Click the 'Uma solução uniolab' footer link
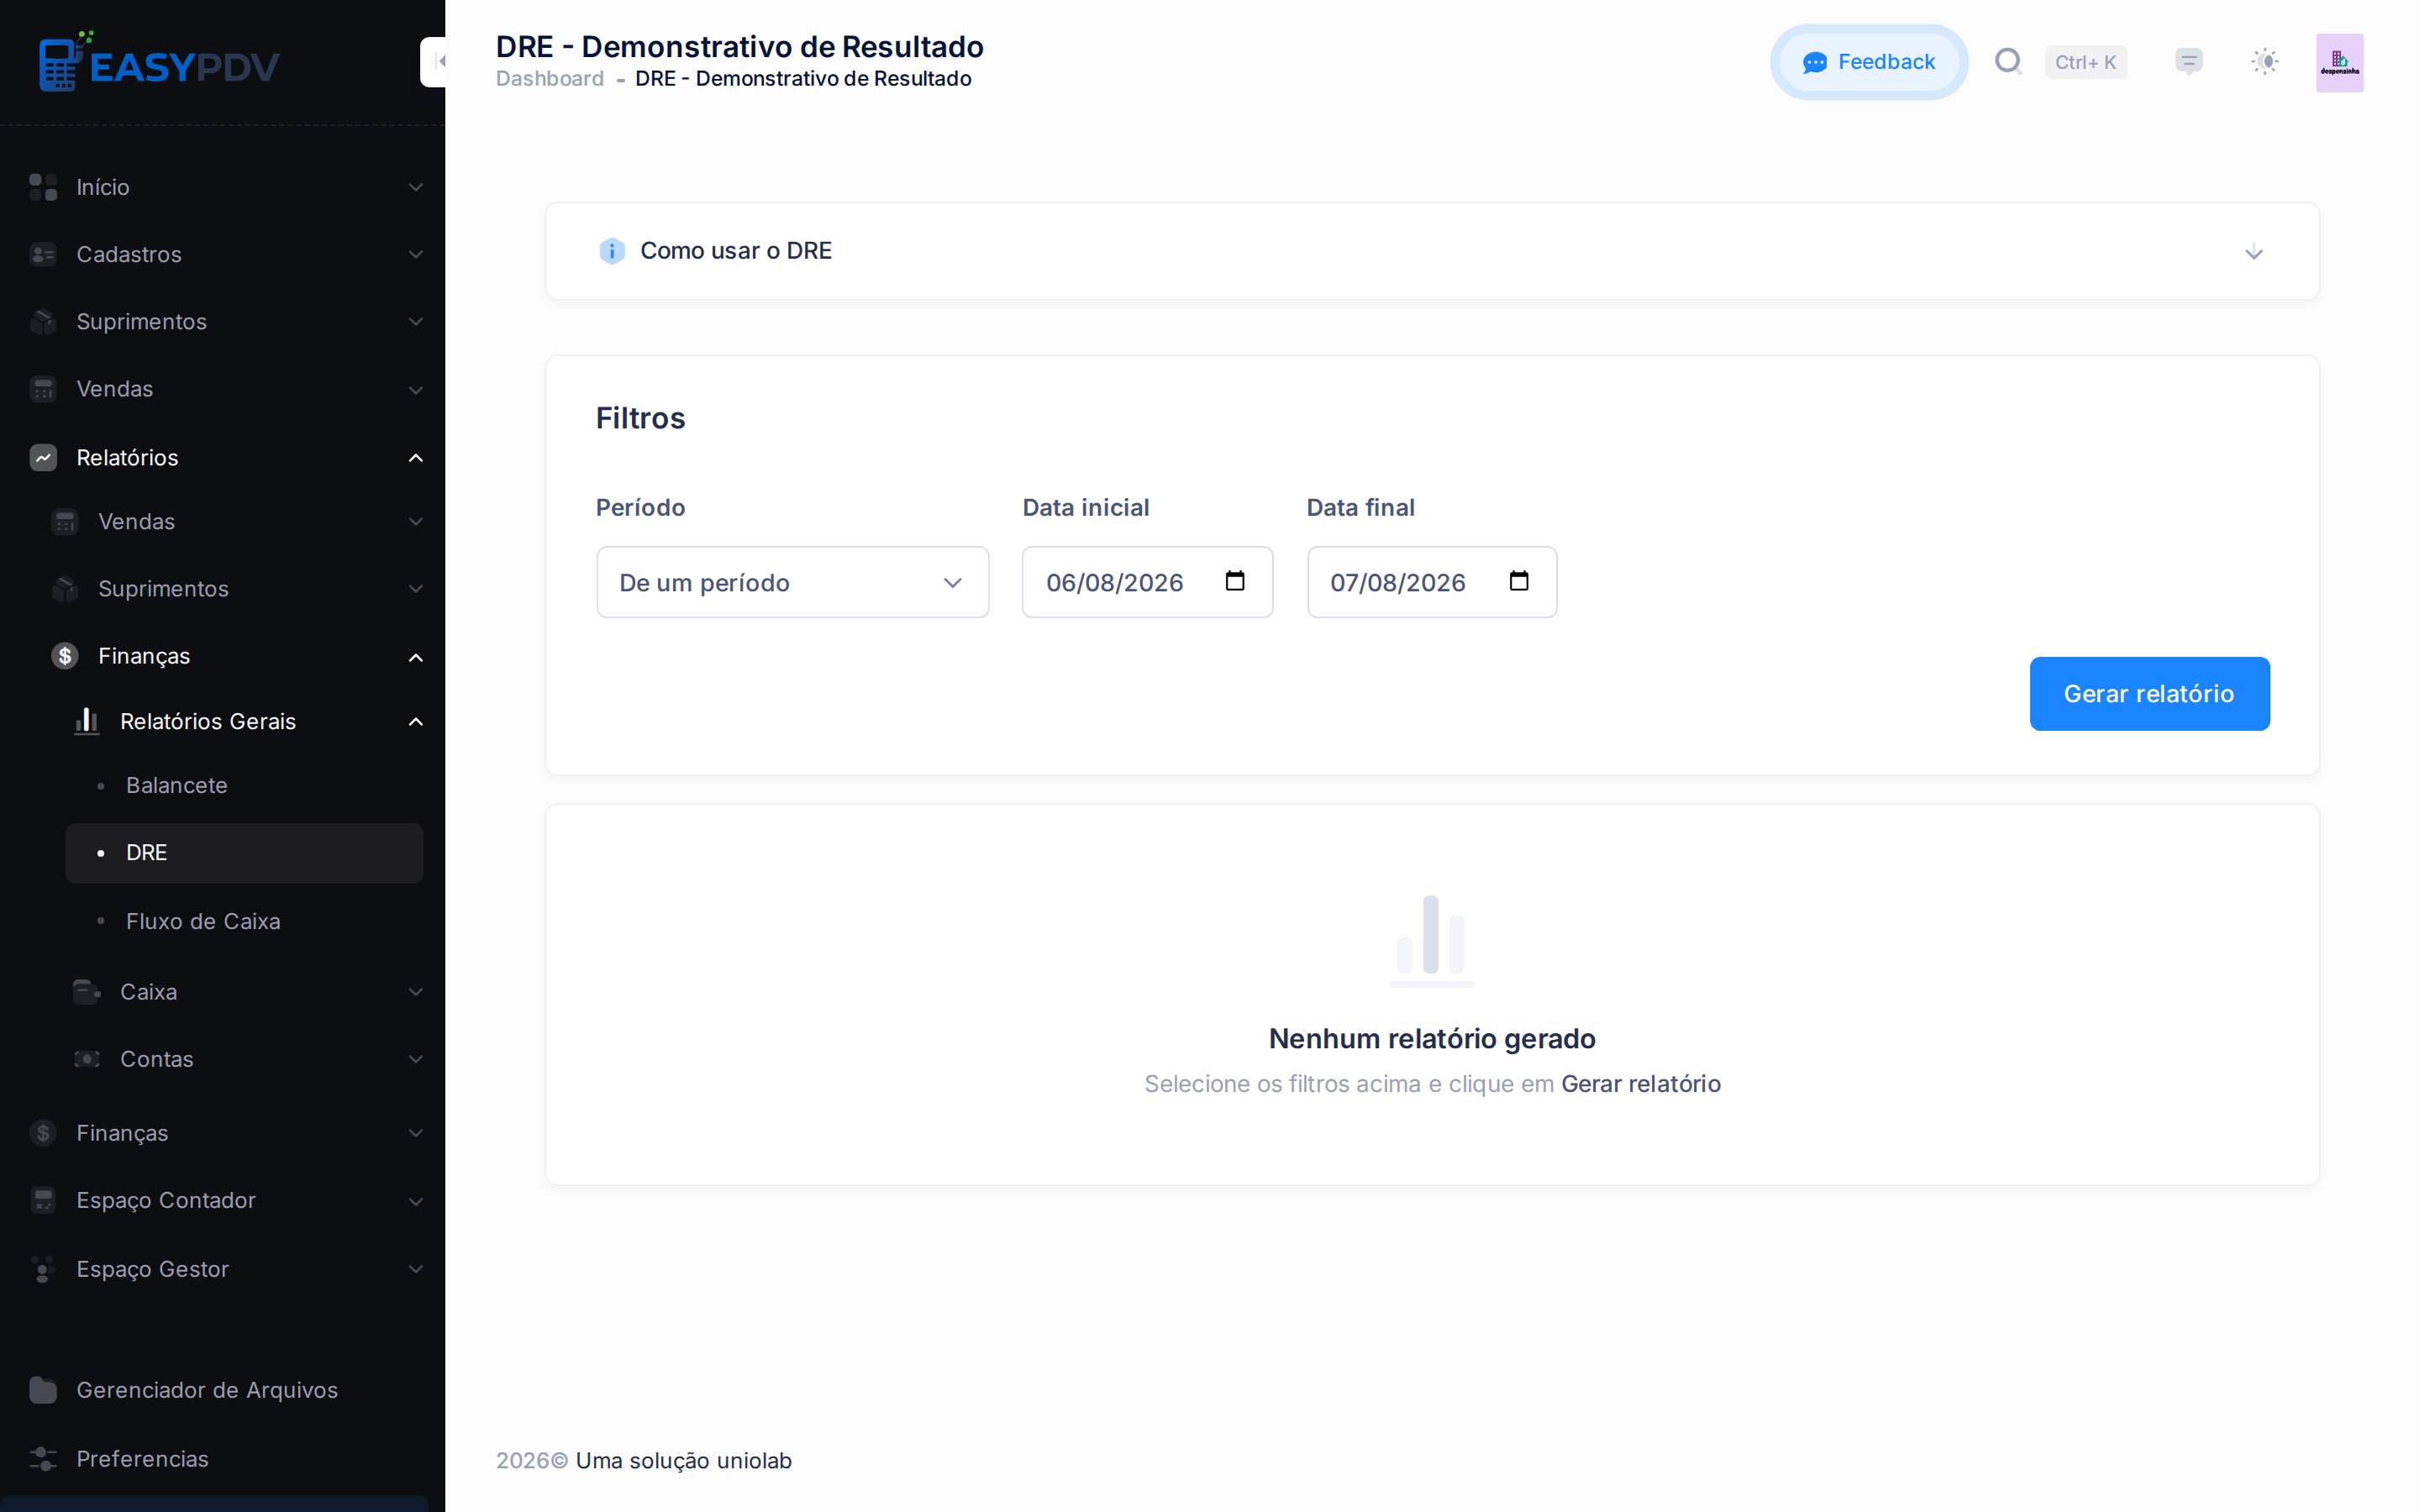2420x1512 pixels. (683, 1461)
